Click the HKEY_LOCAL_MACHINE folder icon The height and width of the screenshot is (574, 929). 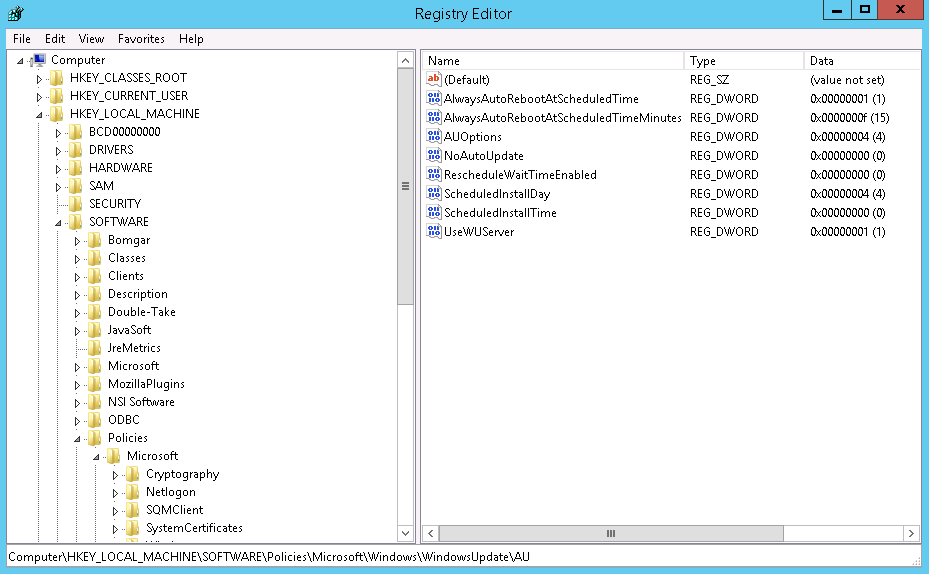tap(57, 114)
